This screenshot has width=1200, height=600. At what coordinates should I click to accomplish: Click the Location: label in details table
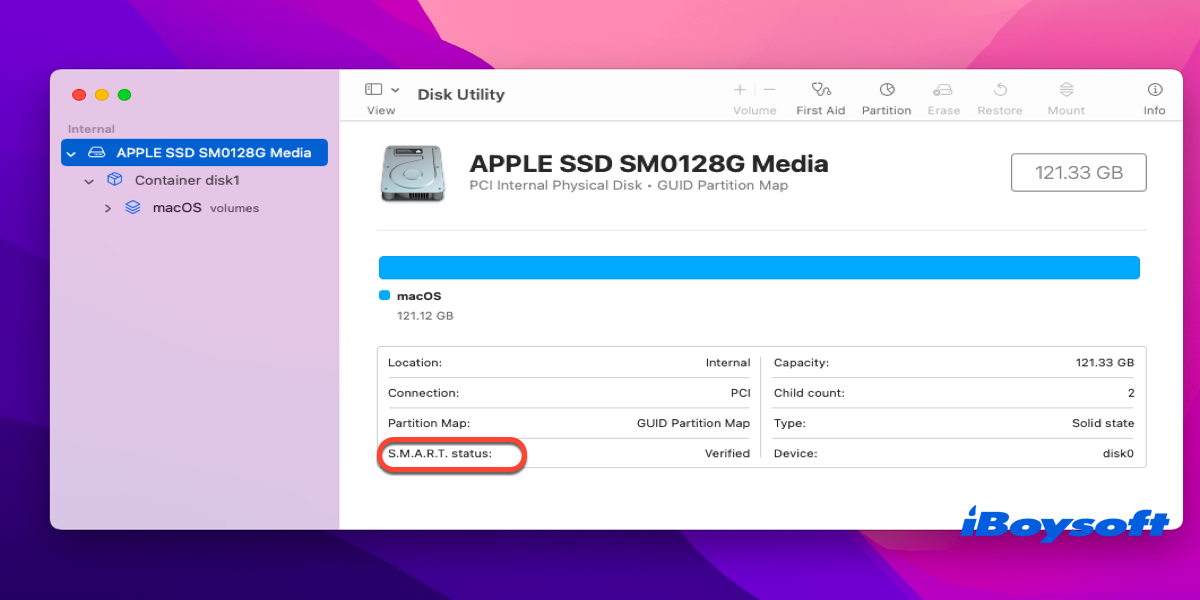click(x=415, y=363)
